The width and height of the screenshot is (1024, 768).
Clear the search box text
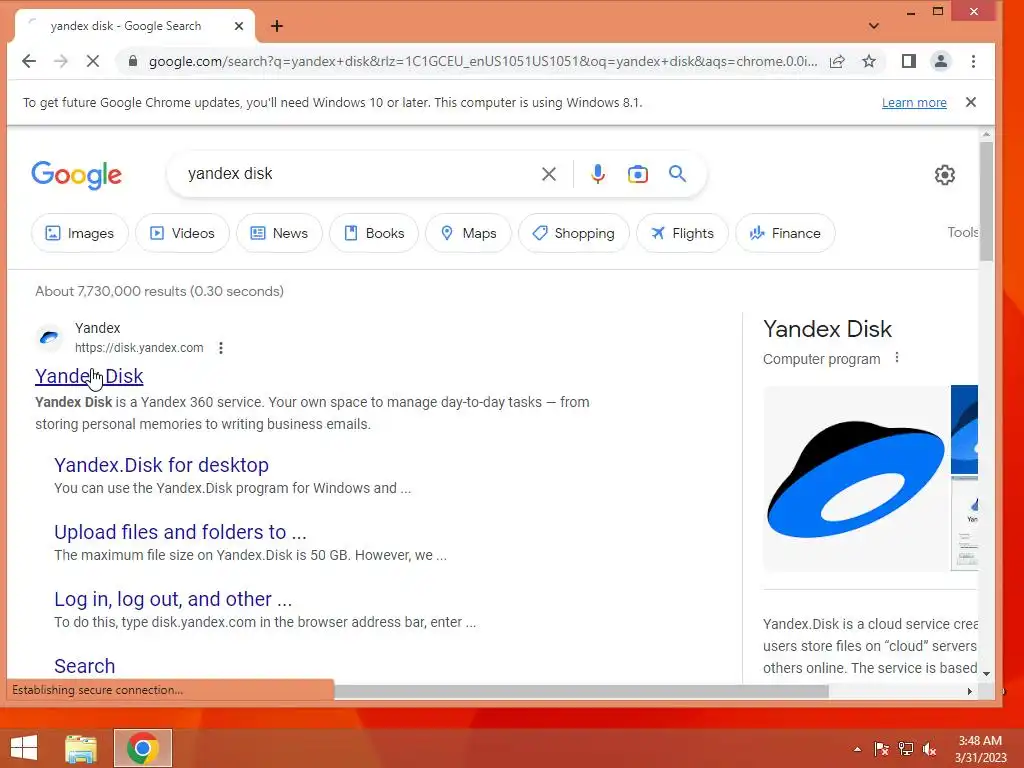549,174
